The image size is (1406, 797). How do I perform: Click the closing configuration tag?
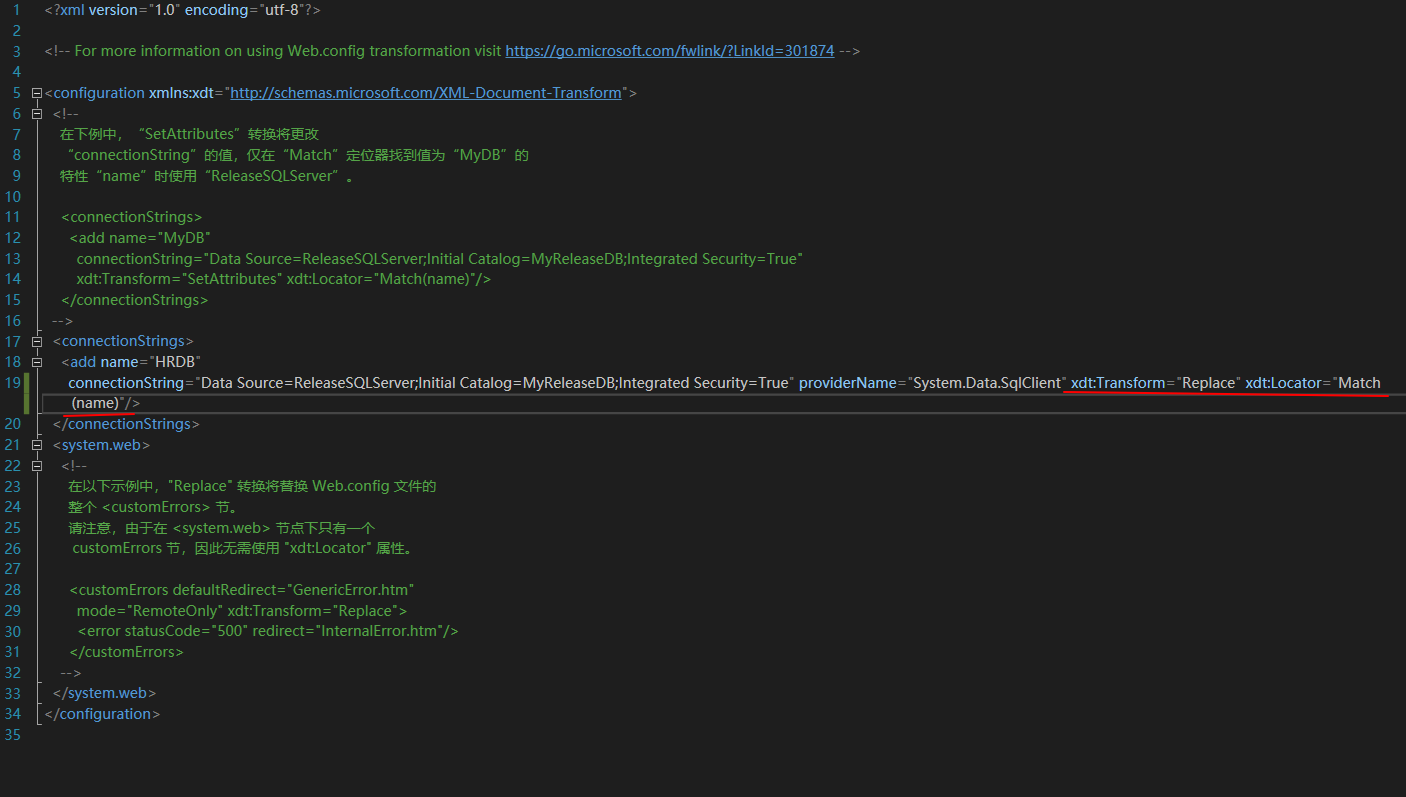[x=103, y=714]
